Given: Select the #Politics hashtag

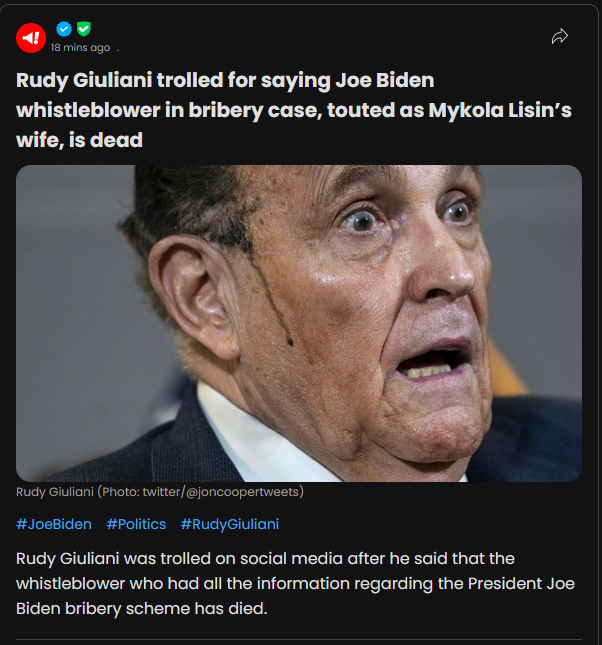Looking at the screenshot, I should pos(135,524).
